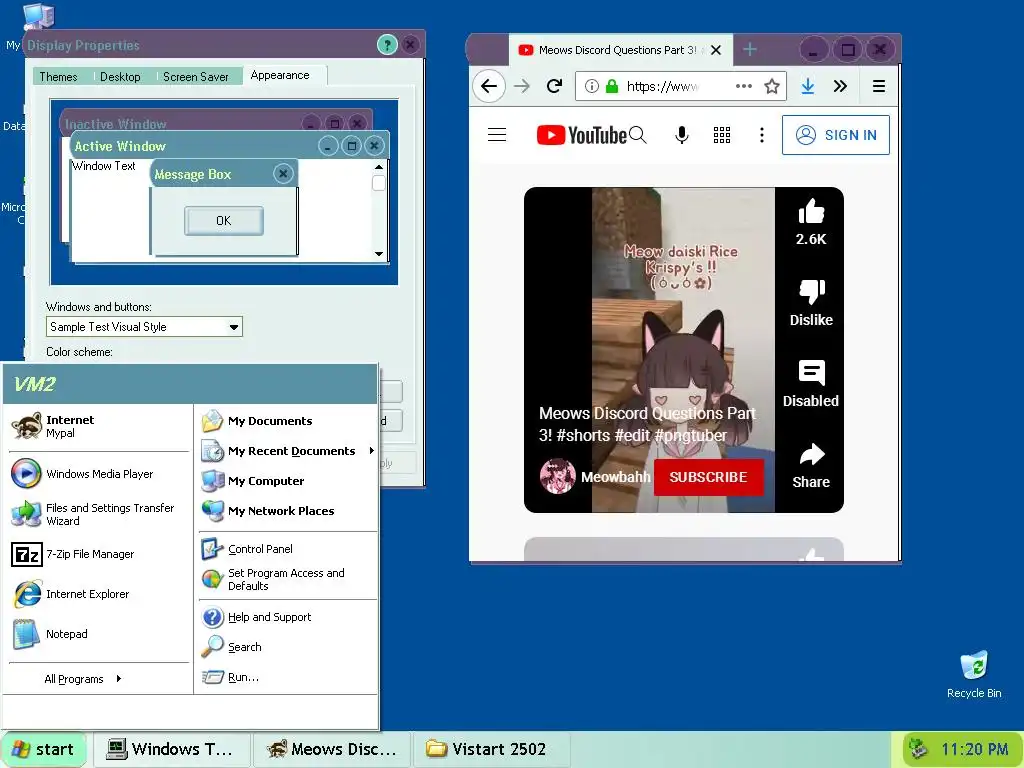Open YouTube settings three-dot menu
This screenshot has width=1024, height=768.
[761, 135]
